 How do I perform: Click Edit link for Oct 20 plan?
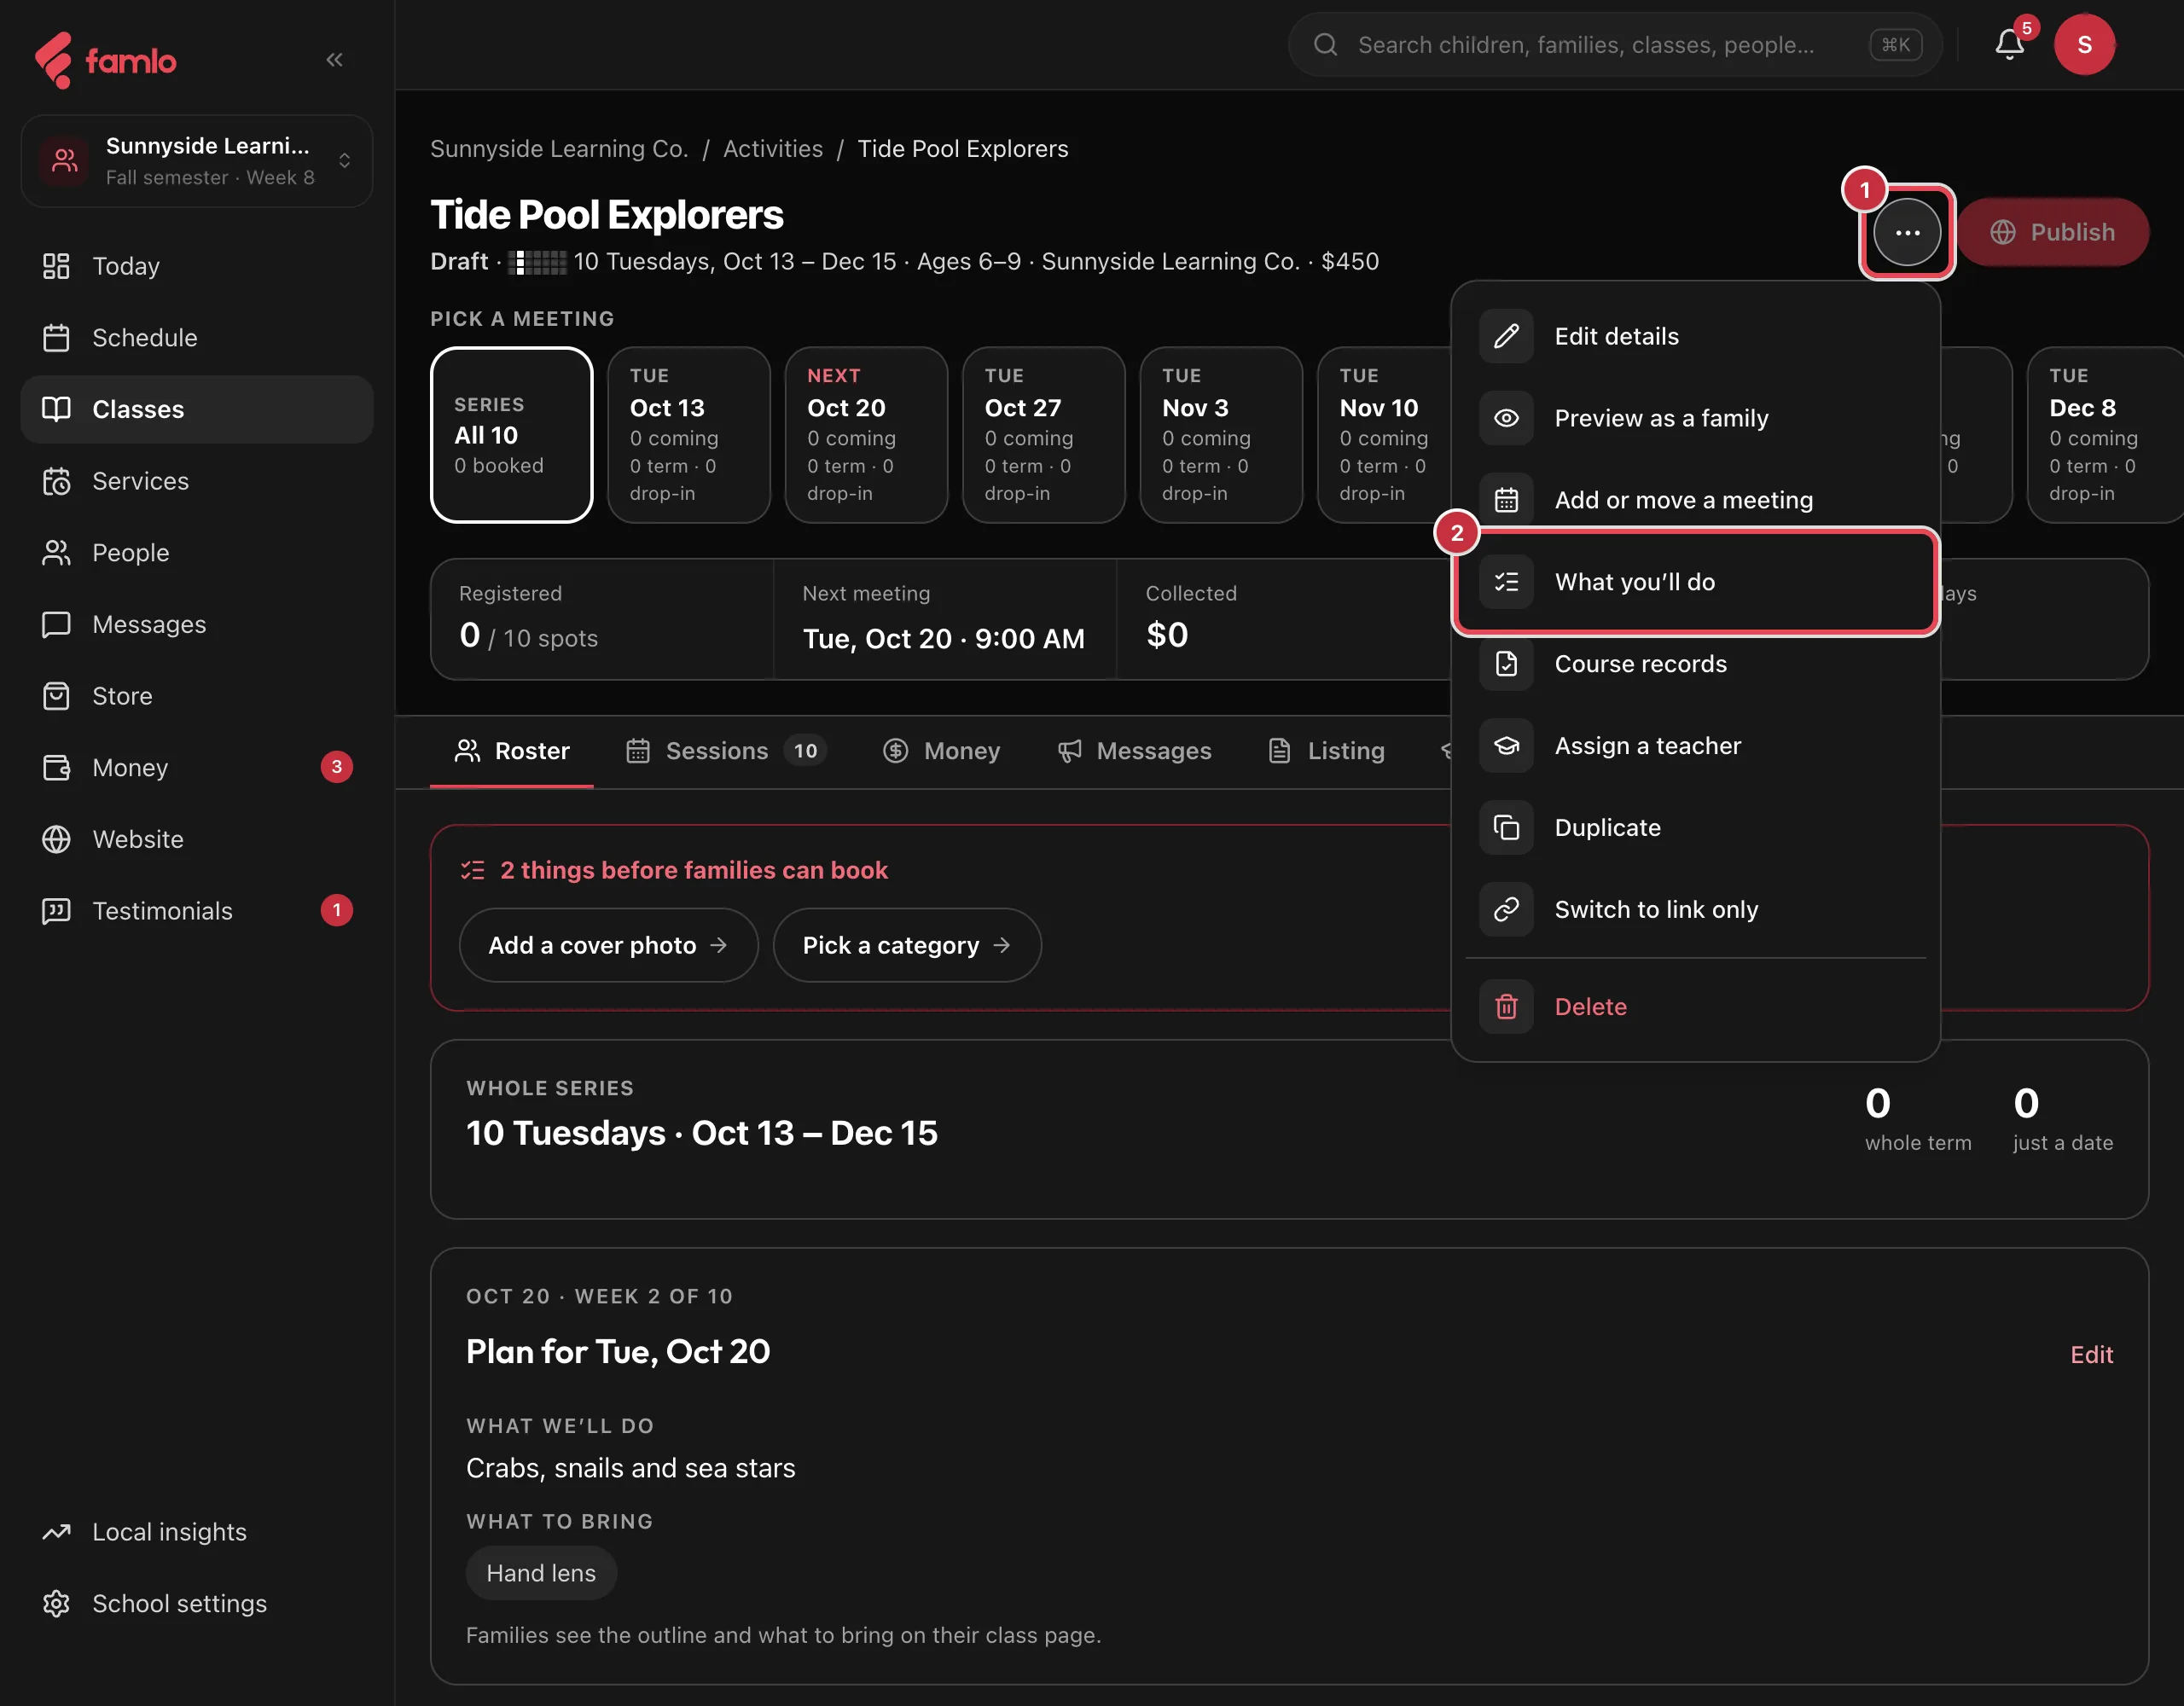pyautogui.click(x=2091, y=1355)
